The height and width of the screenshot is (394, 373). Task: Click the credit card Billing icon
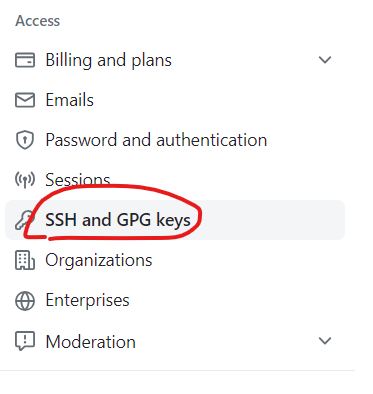tap(25, 60)
